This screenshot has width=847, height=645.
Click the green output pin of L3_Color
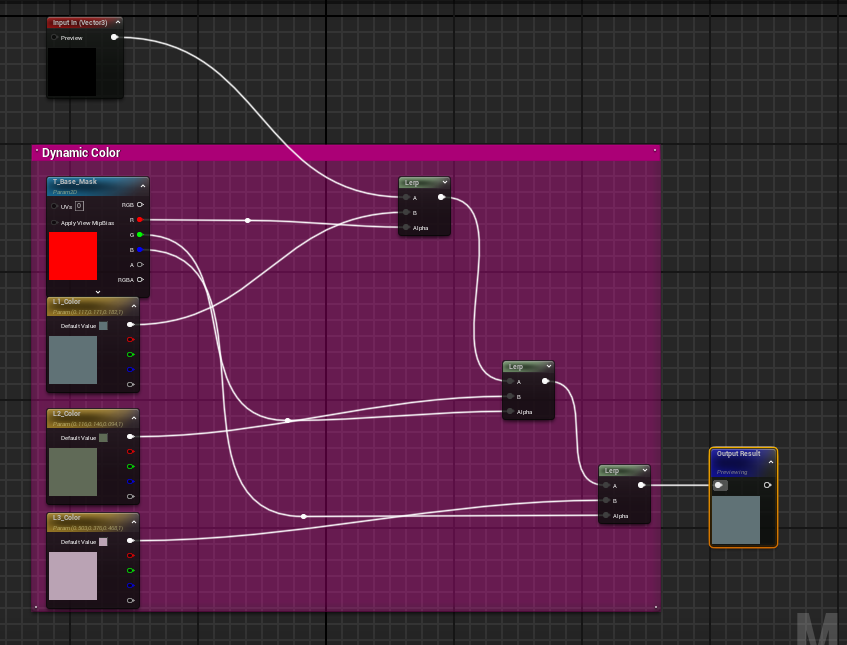(x=130, y=570)
